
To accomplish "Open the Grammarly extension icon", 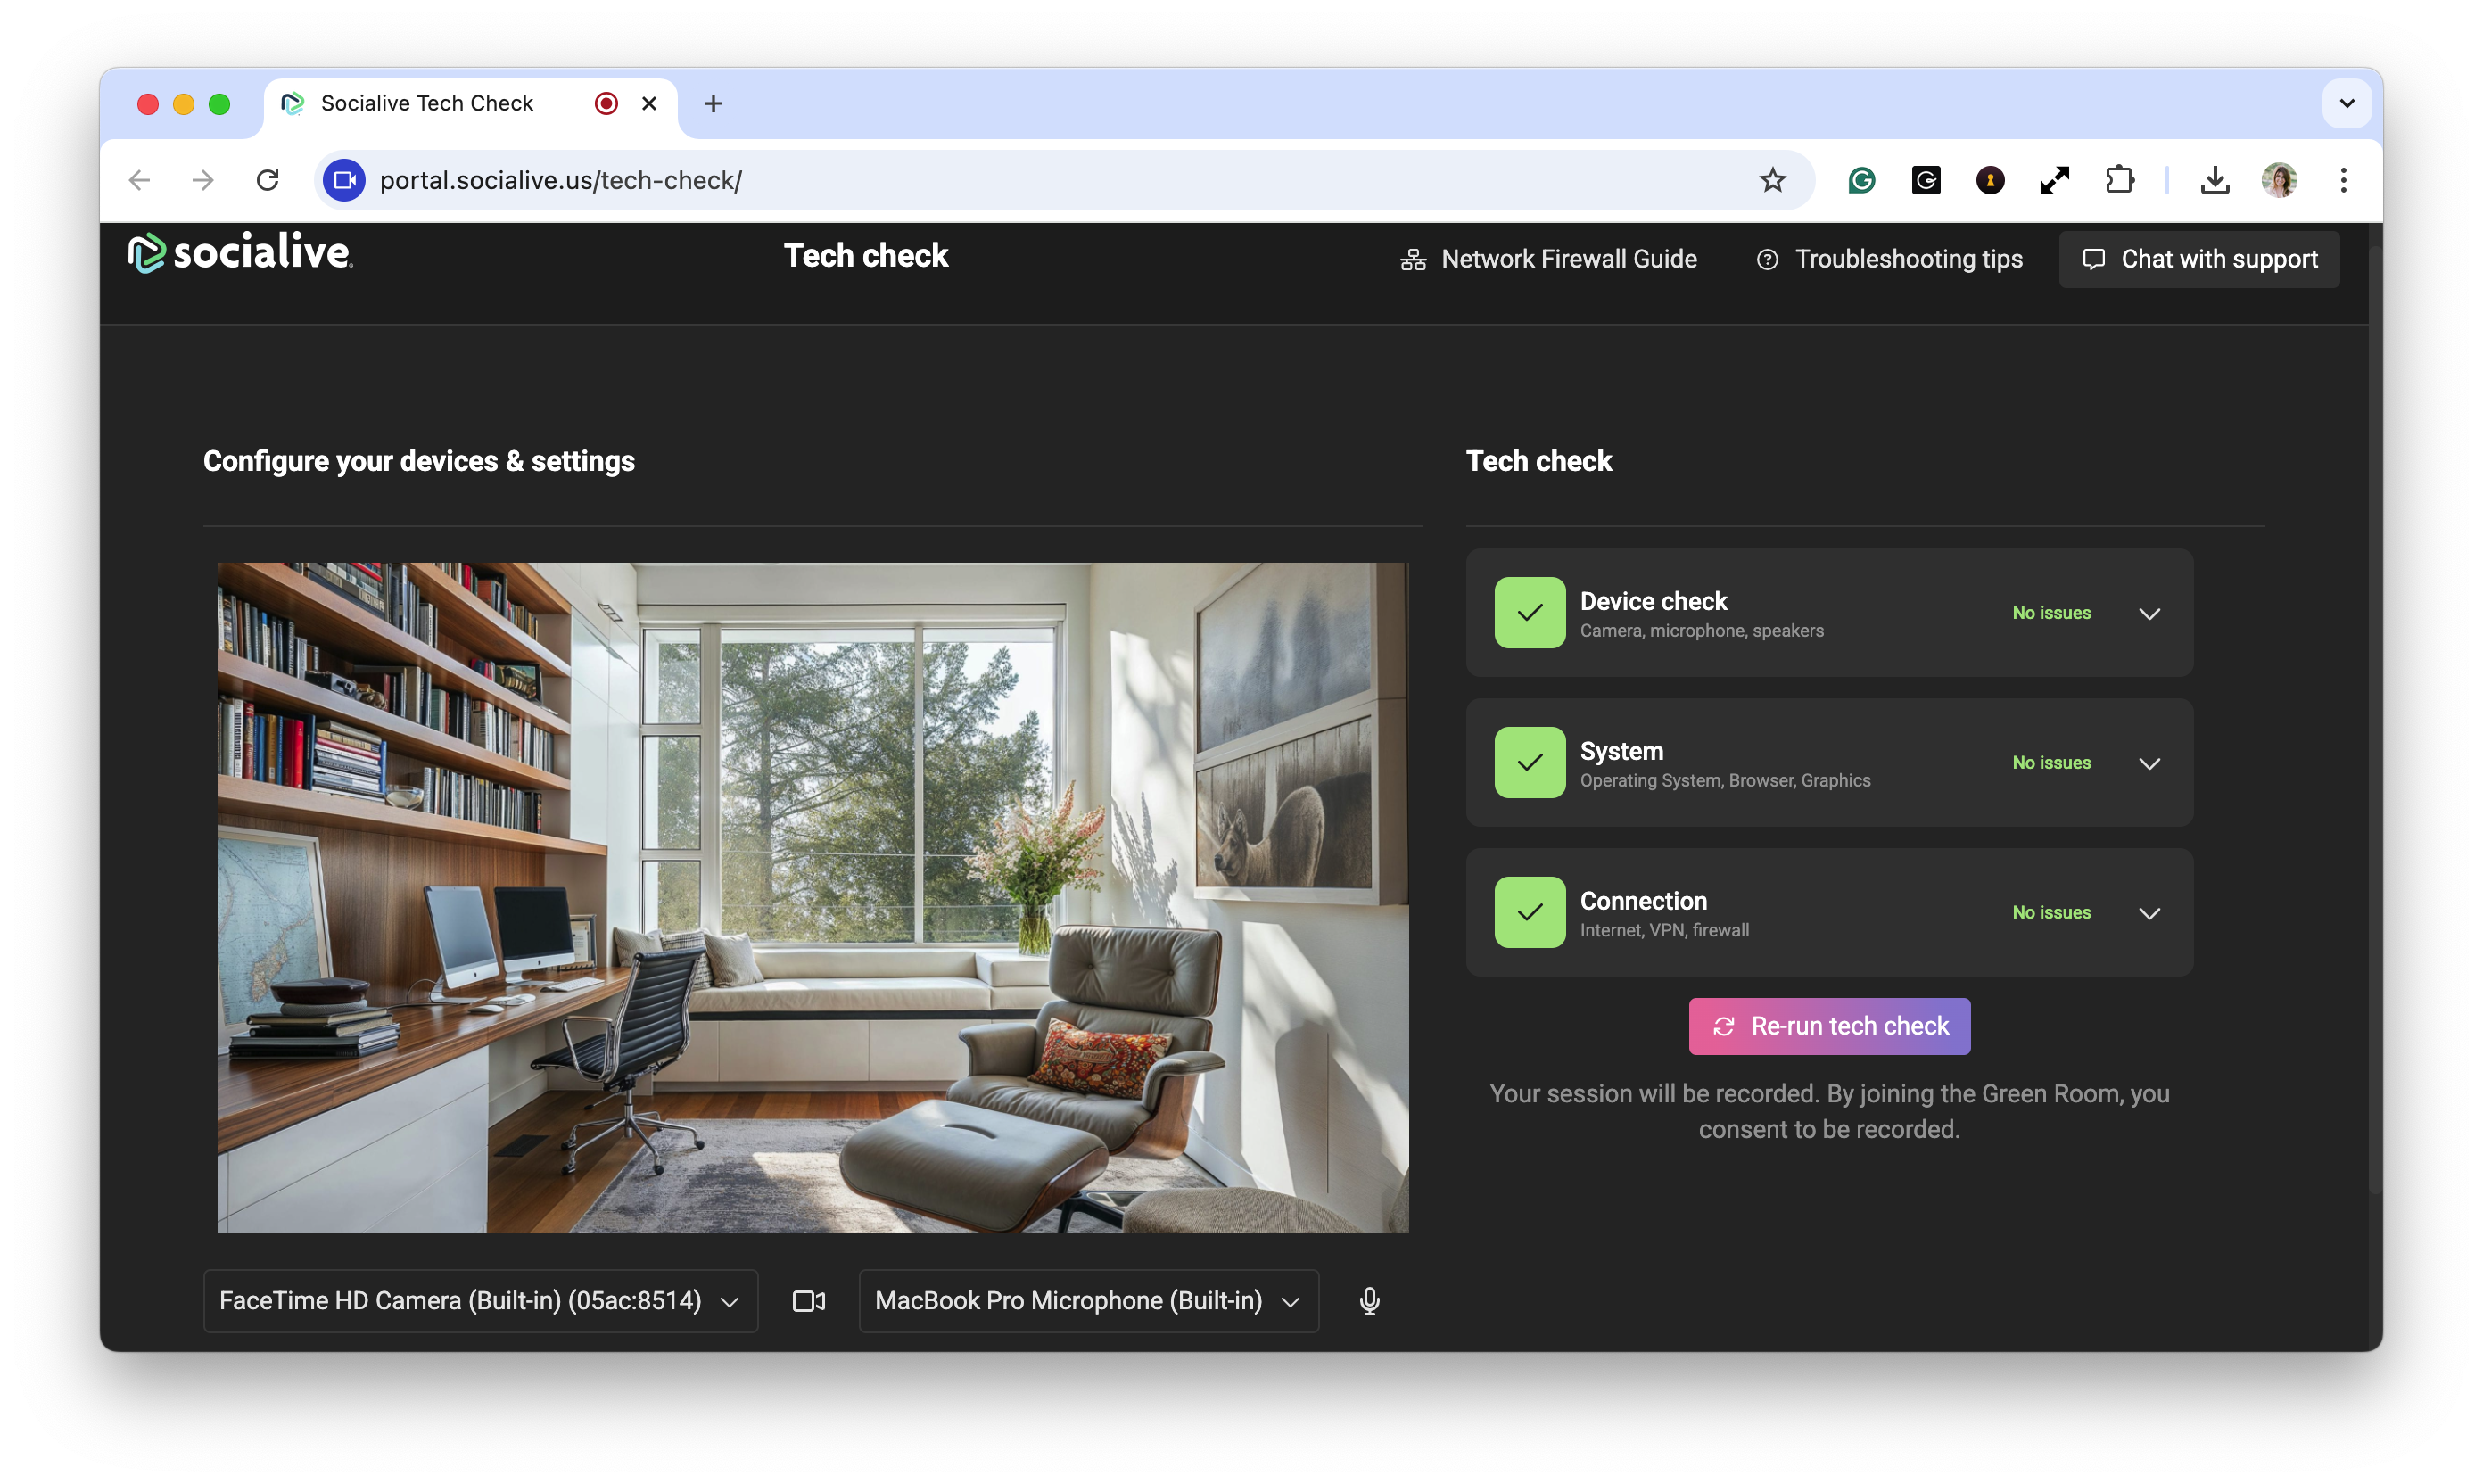I will click(x=1861, y=180).
